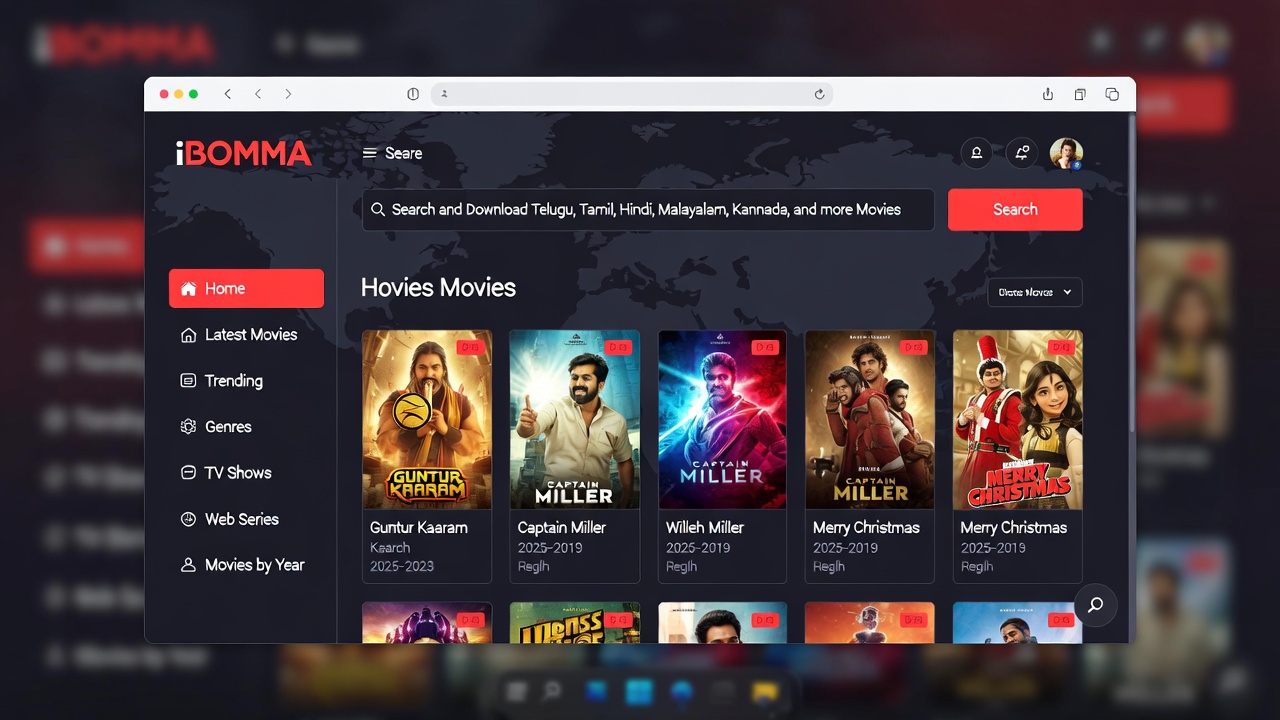Click the movie search input field

pyautogui.click(x=647, y=210)
